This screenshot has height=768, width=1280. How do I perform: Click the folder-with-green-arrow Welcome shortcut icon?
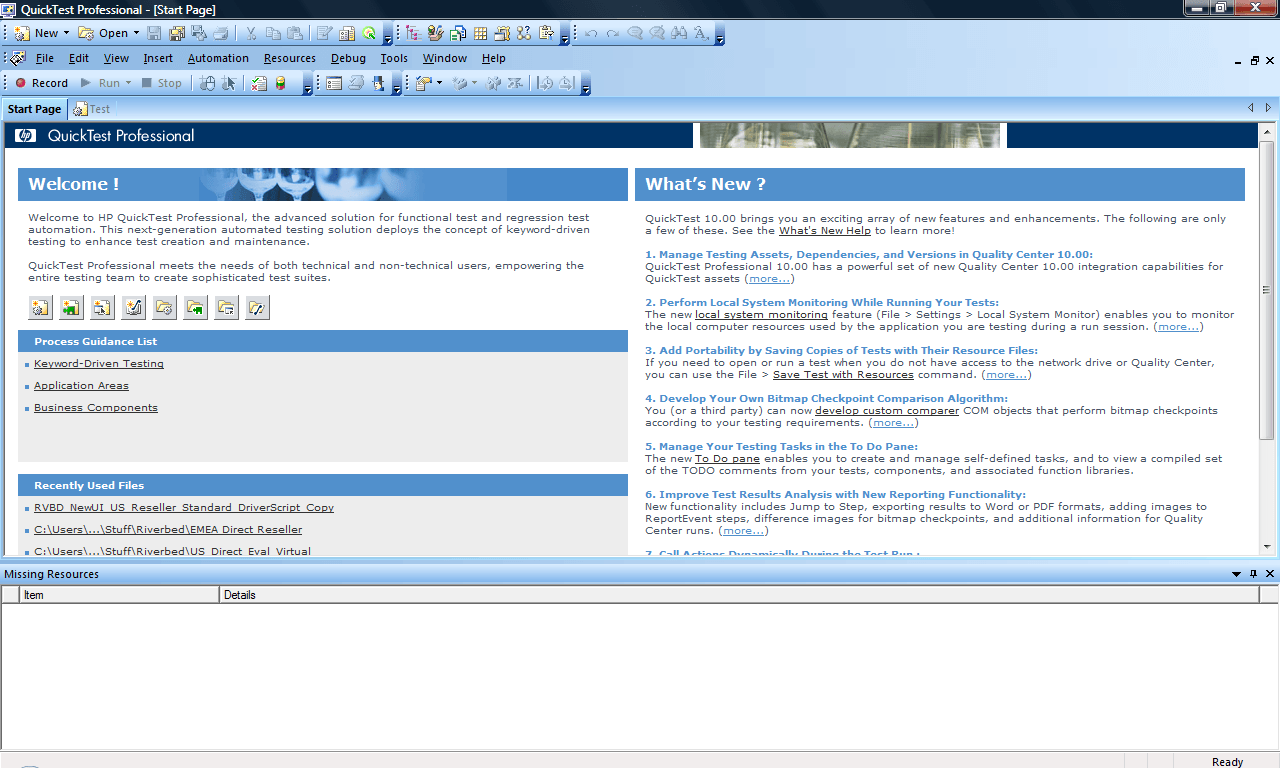[196, 308]
